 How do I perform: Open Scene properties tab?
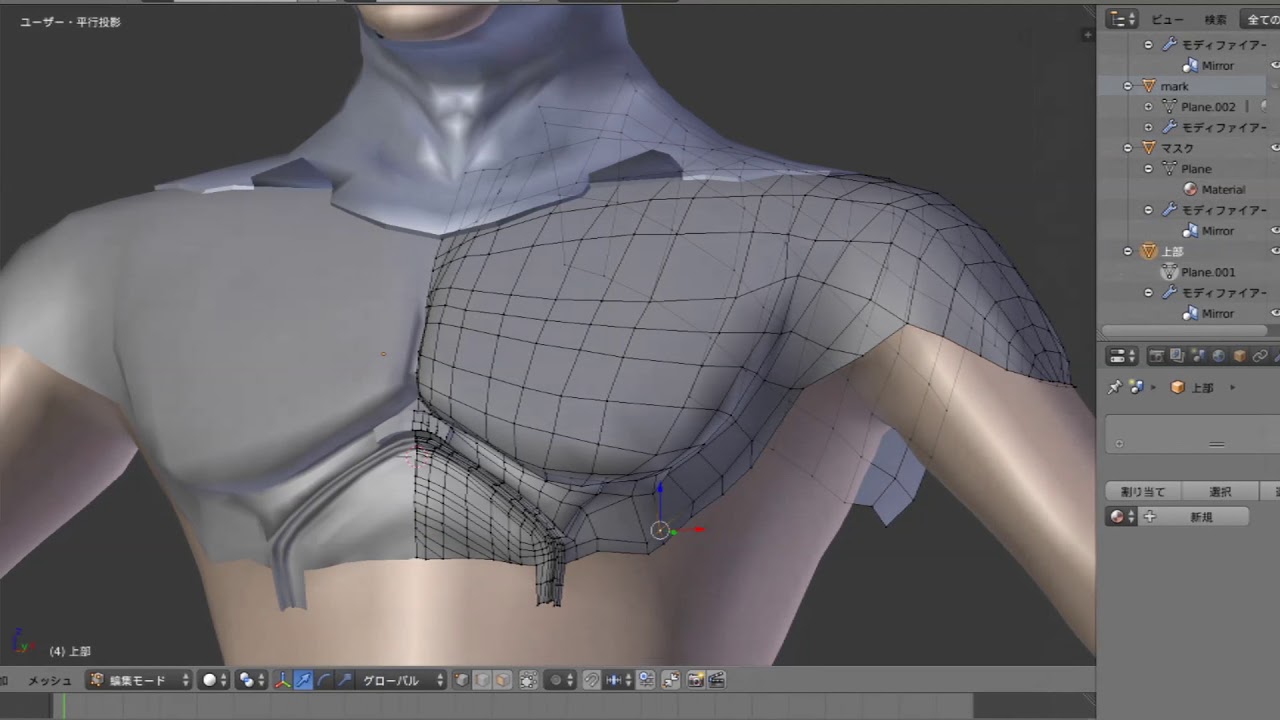point(1198,356)
